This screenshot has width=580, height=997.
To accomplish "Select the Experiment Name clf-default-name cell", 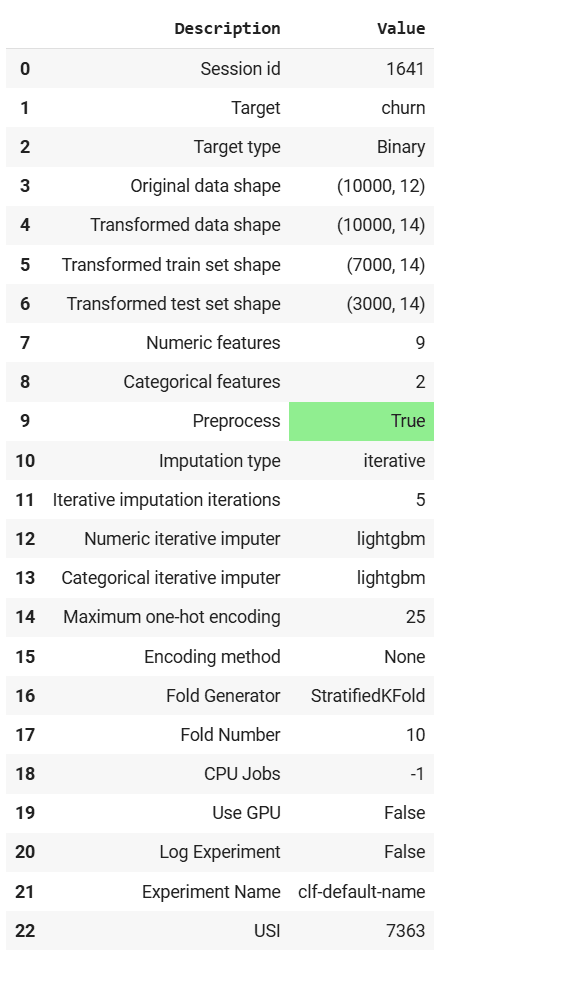I will pyautogui.click(x=361, y=891).
